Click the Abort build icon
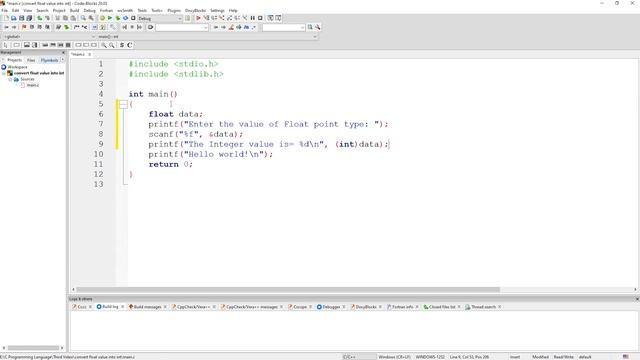Screen dimensions: 640x360 point(133,18)
